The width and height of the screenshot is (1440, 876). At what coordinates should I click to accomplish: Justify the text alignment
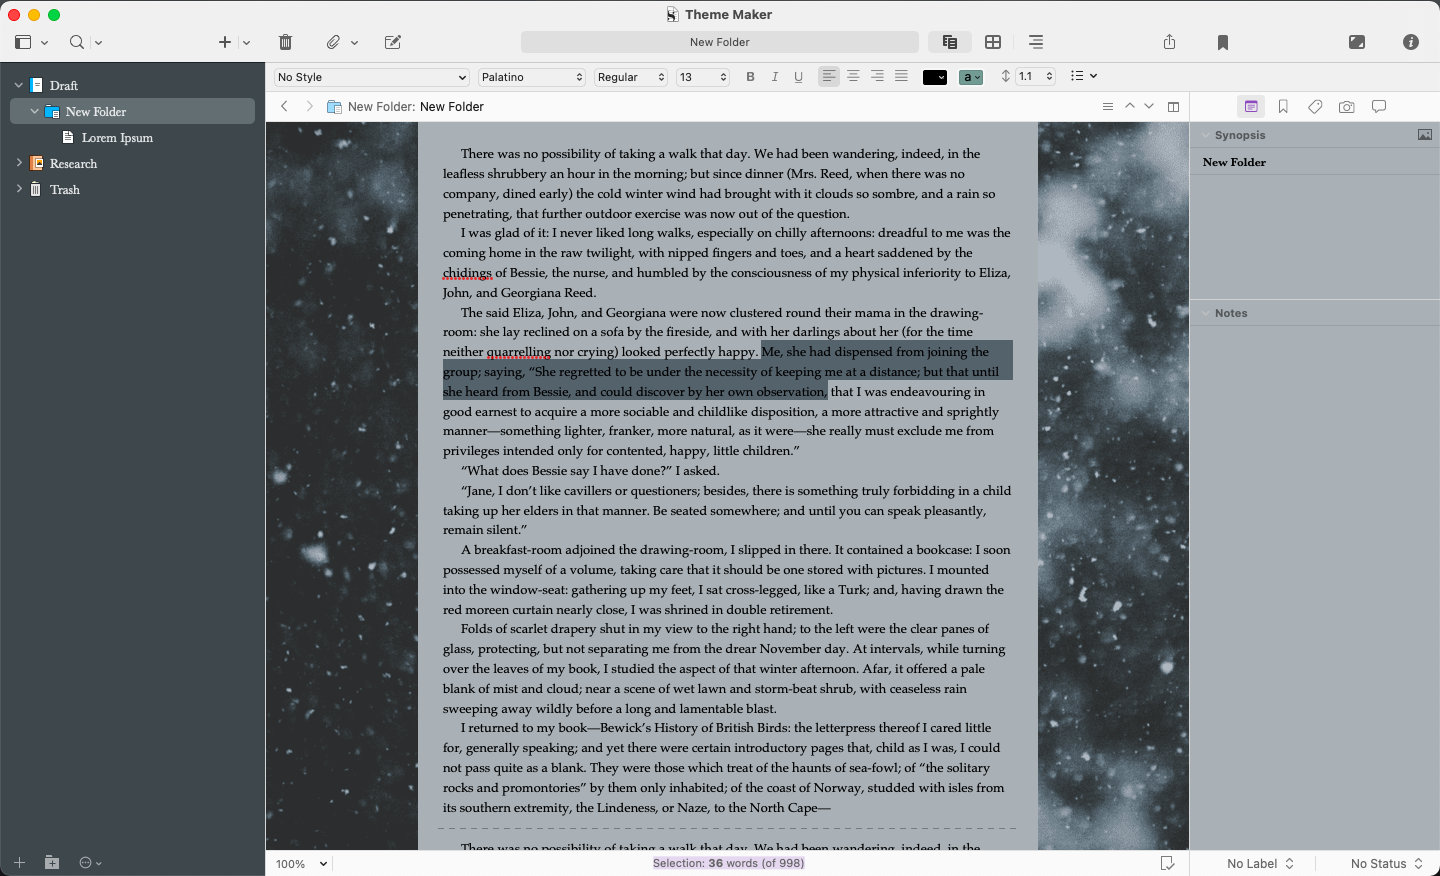901,76
